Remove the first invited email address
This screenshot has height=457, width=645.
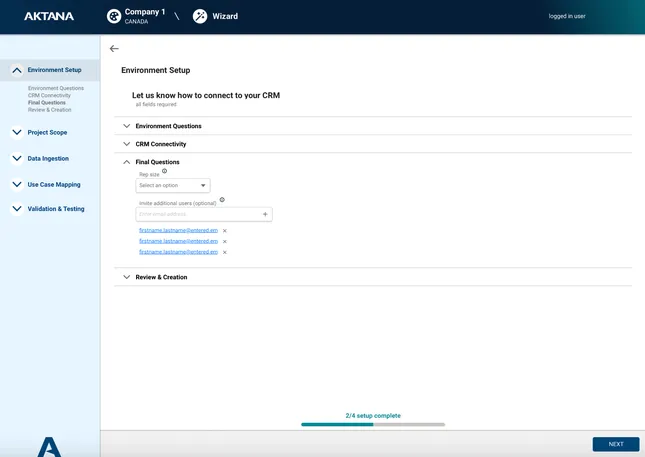coord(225,231)
